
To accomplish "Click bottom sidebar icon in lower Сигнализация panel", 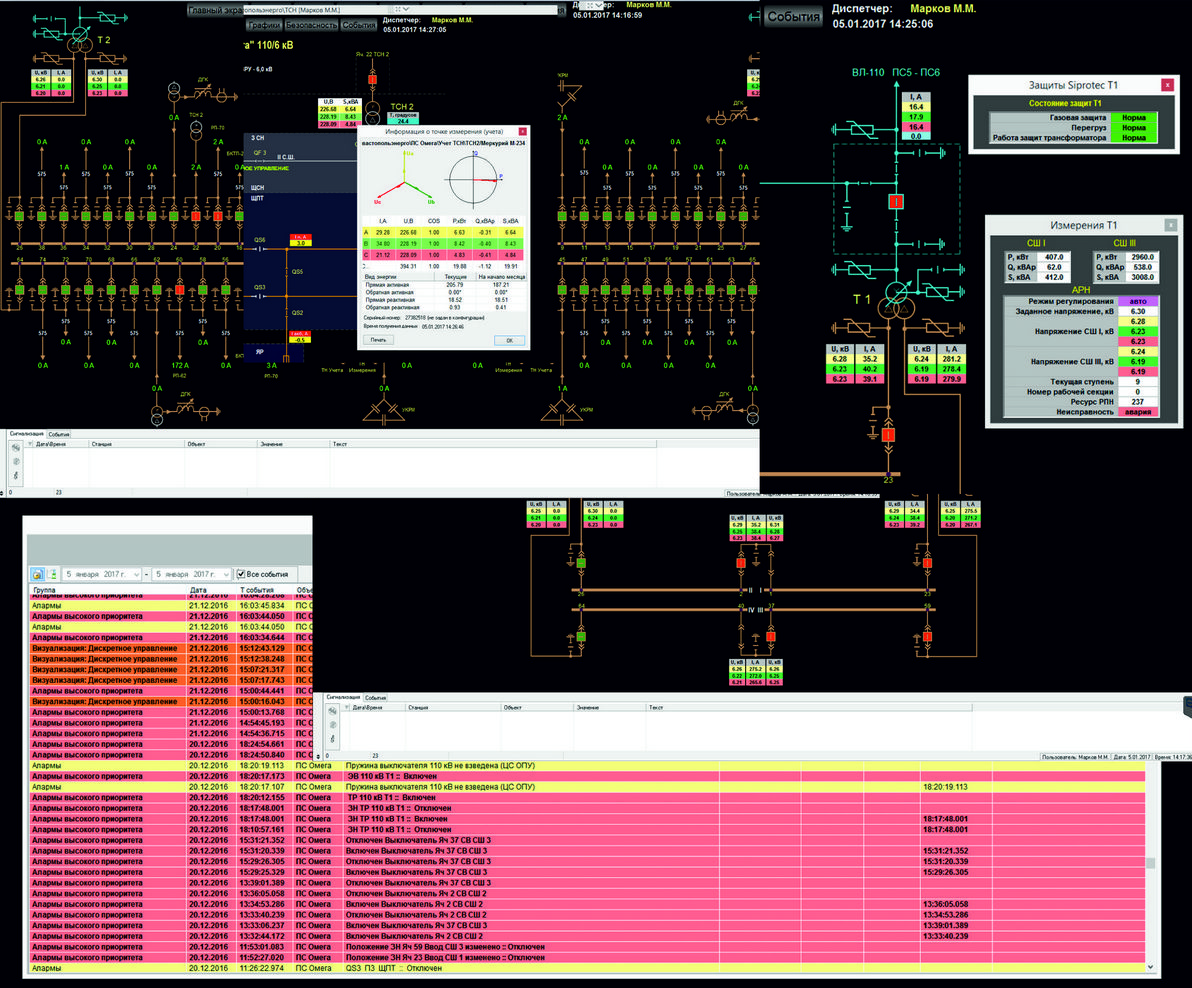I will tap(332, 739).
